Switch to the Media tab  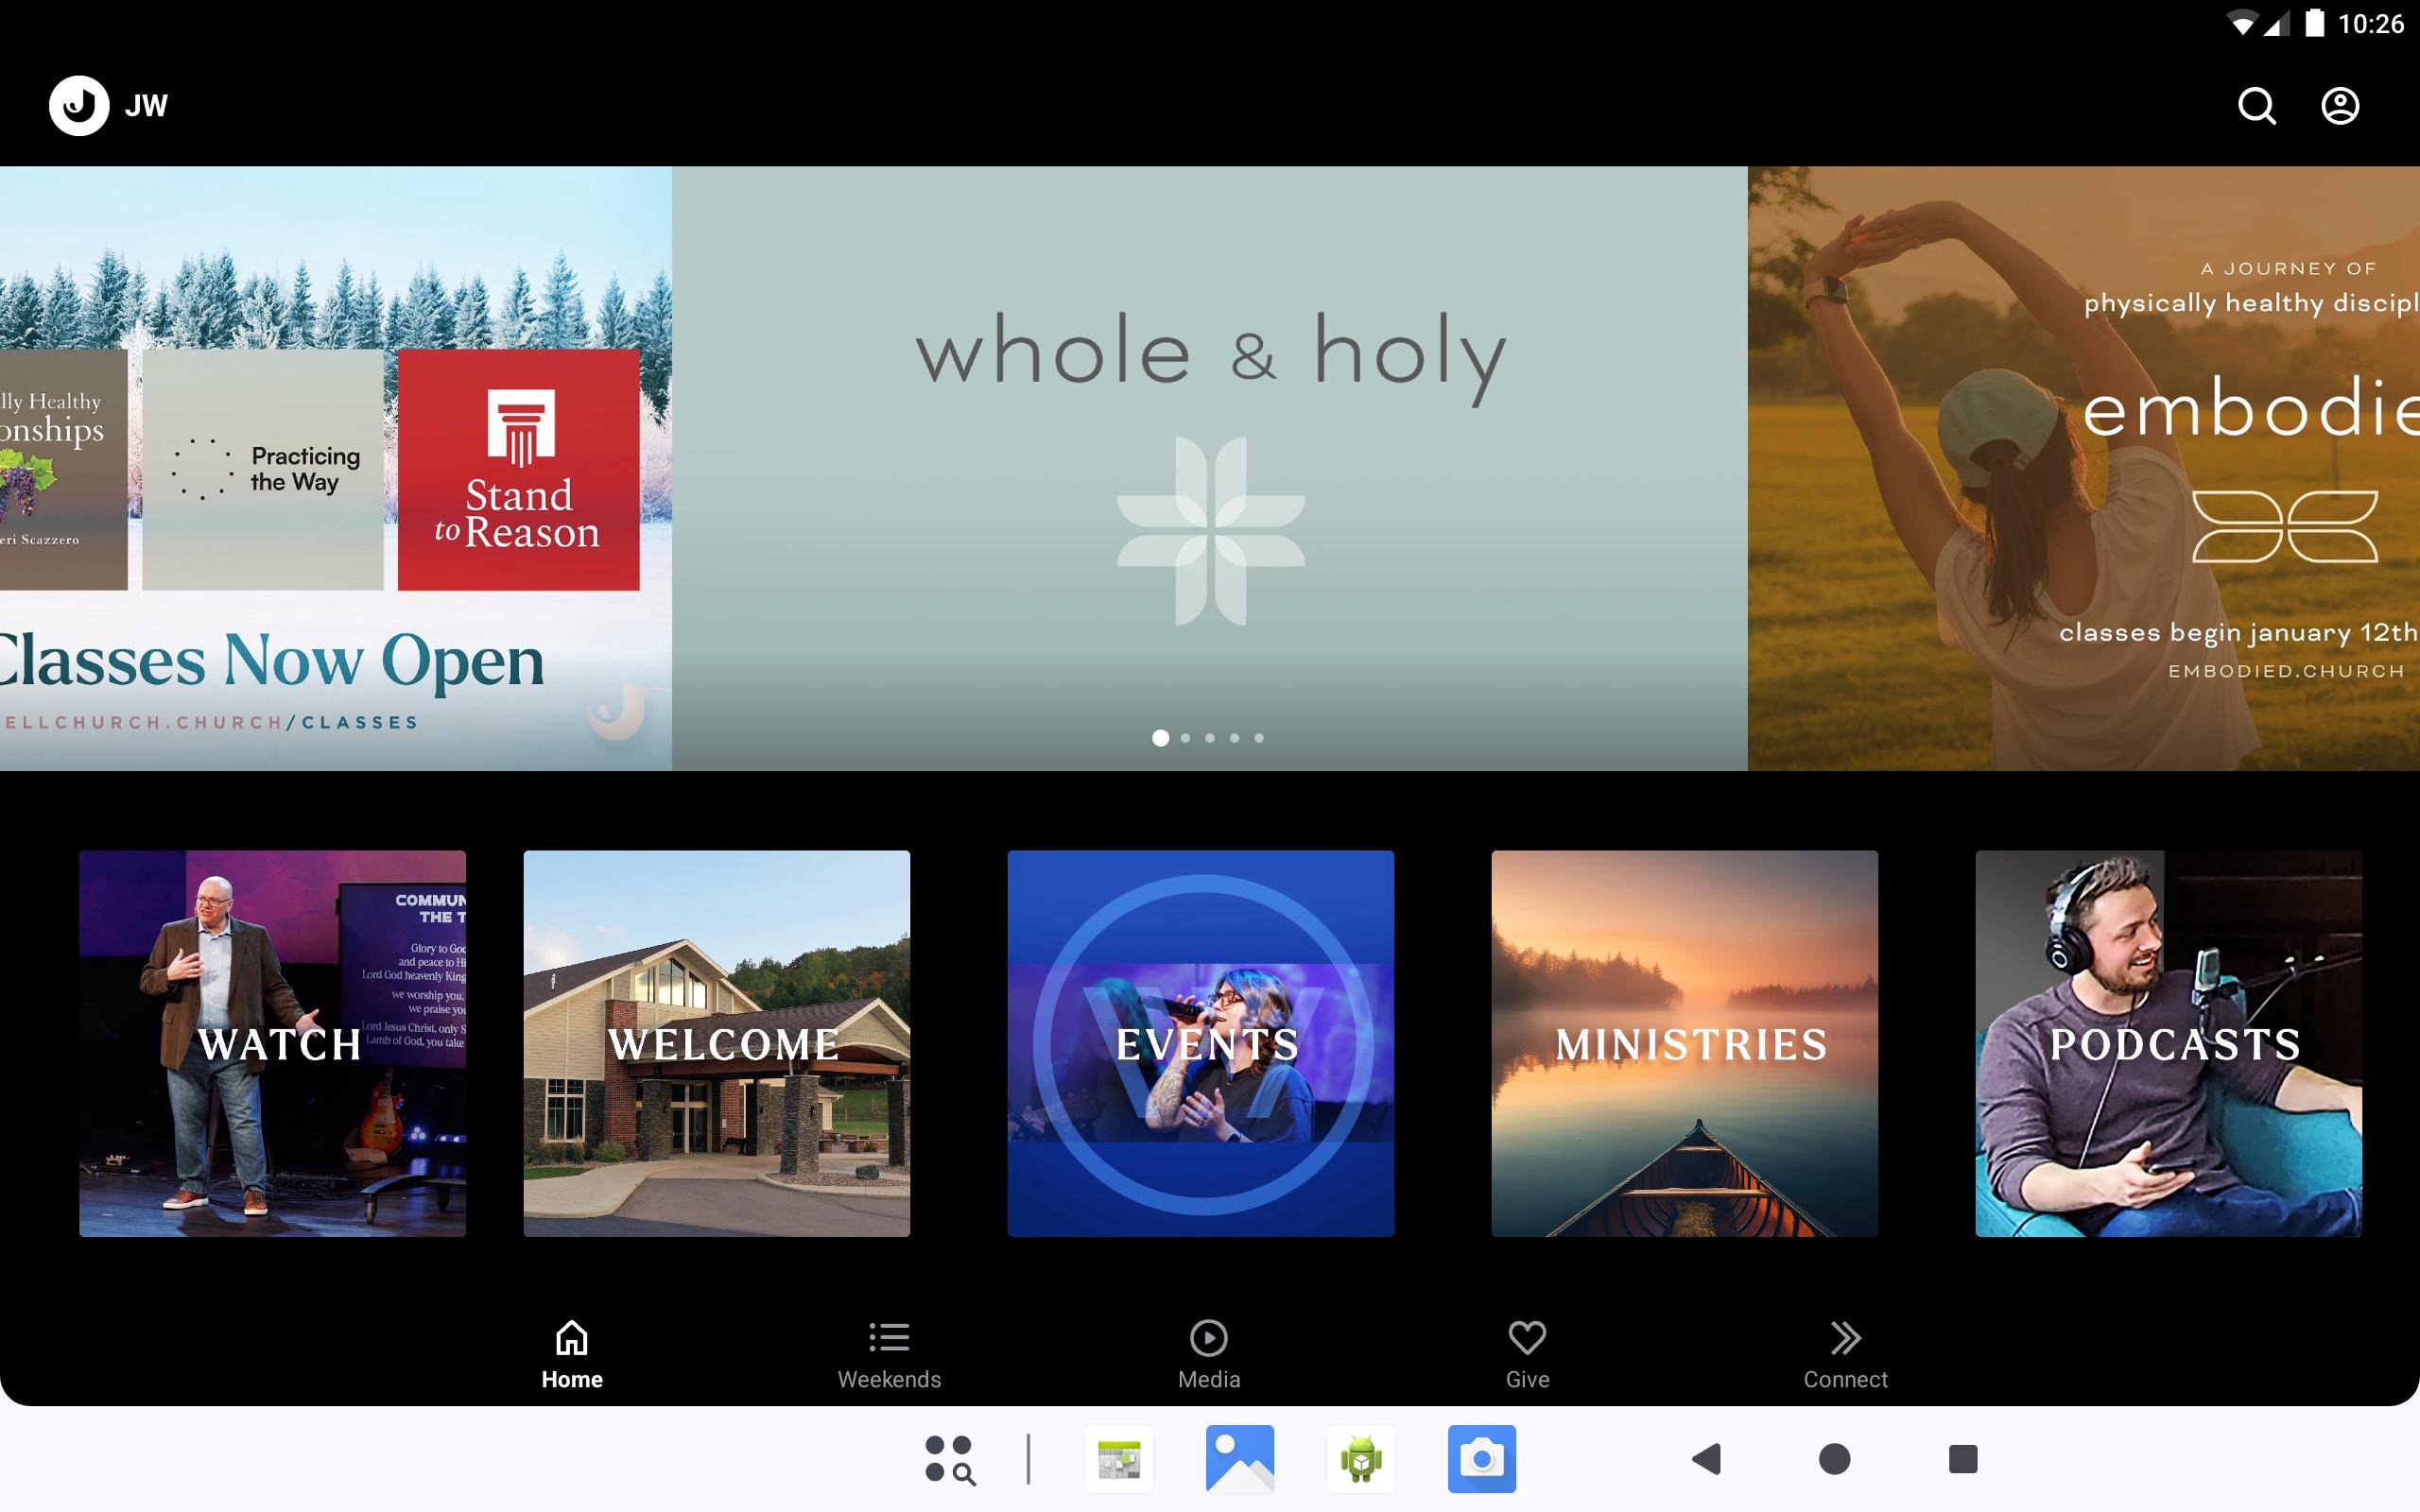(1208, 1355)
